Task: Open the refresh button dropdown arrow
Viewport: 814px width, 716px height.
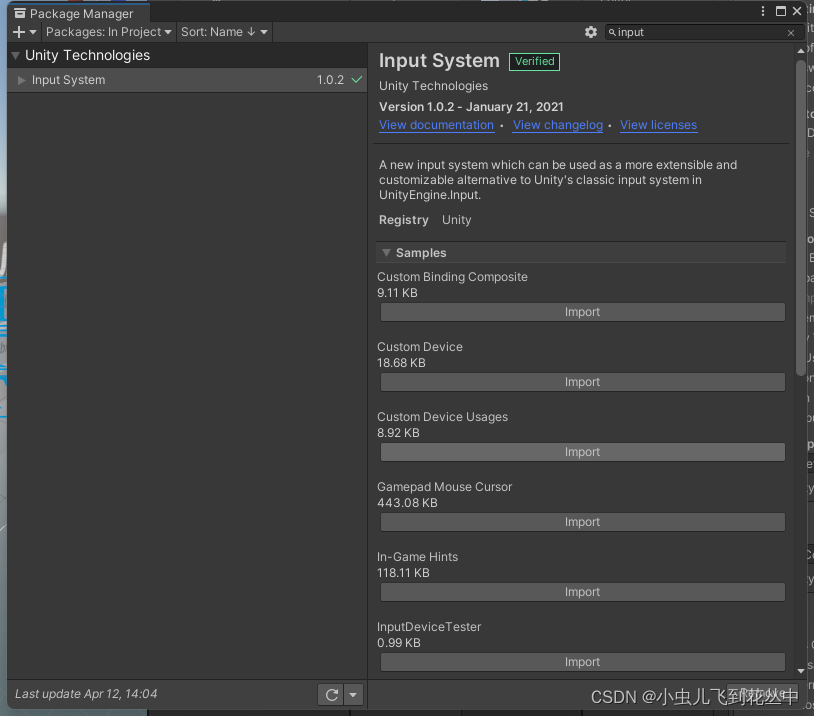Action: pos(352,694)
